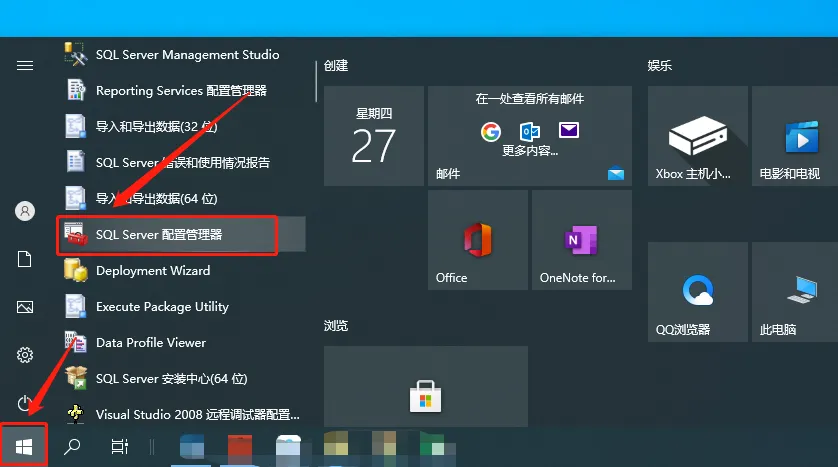Launch Reporting Services 配置管理器

(181, 90)
